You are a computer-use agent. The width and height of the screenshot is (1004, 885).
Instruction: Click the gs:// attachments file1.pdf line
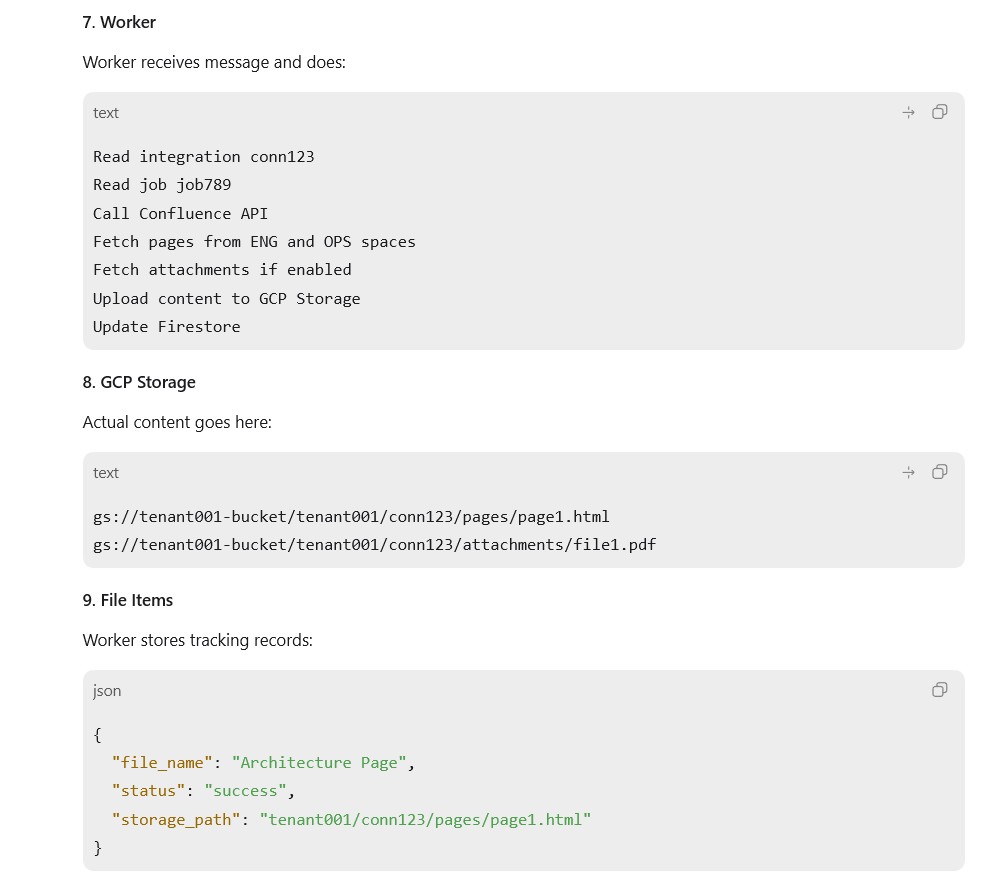[375, 544]
